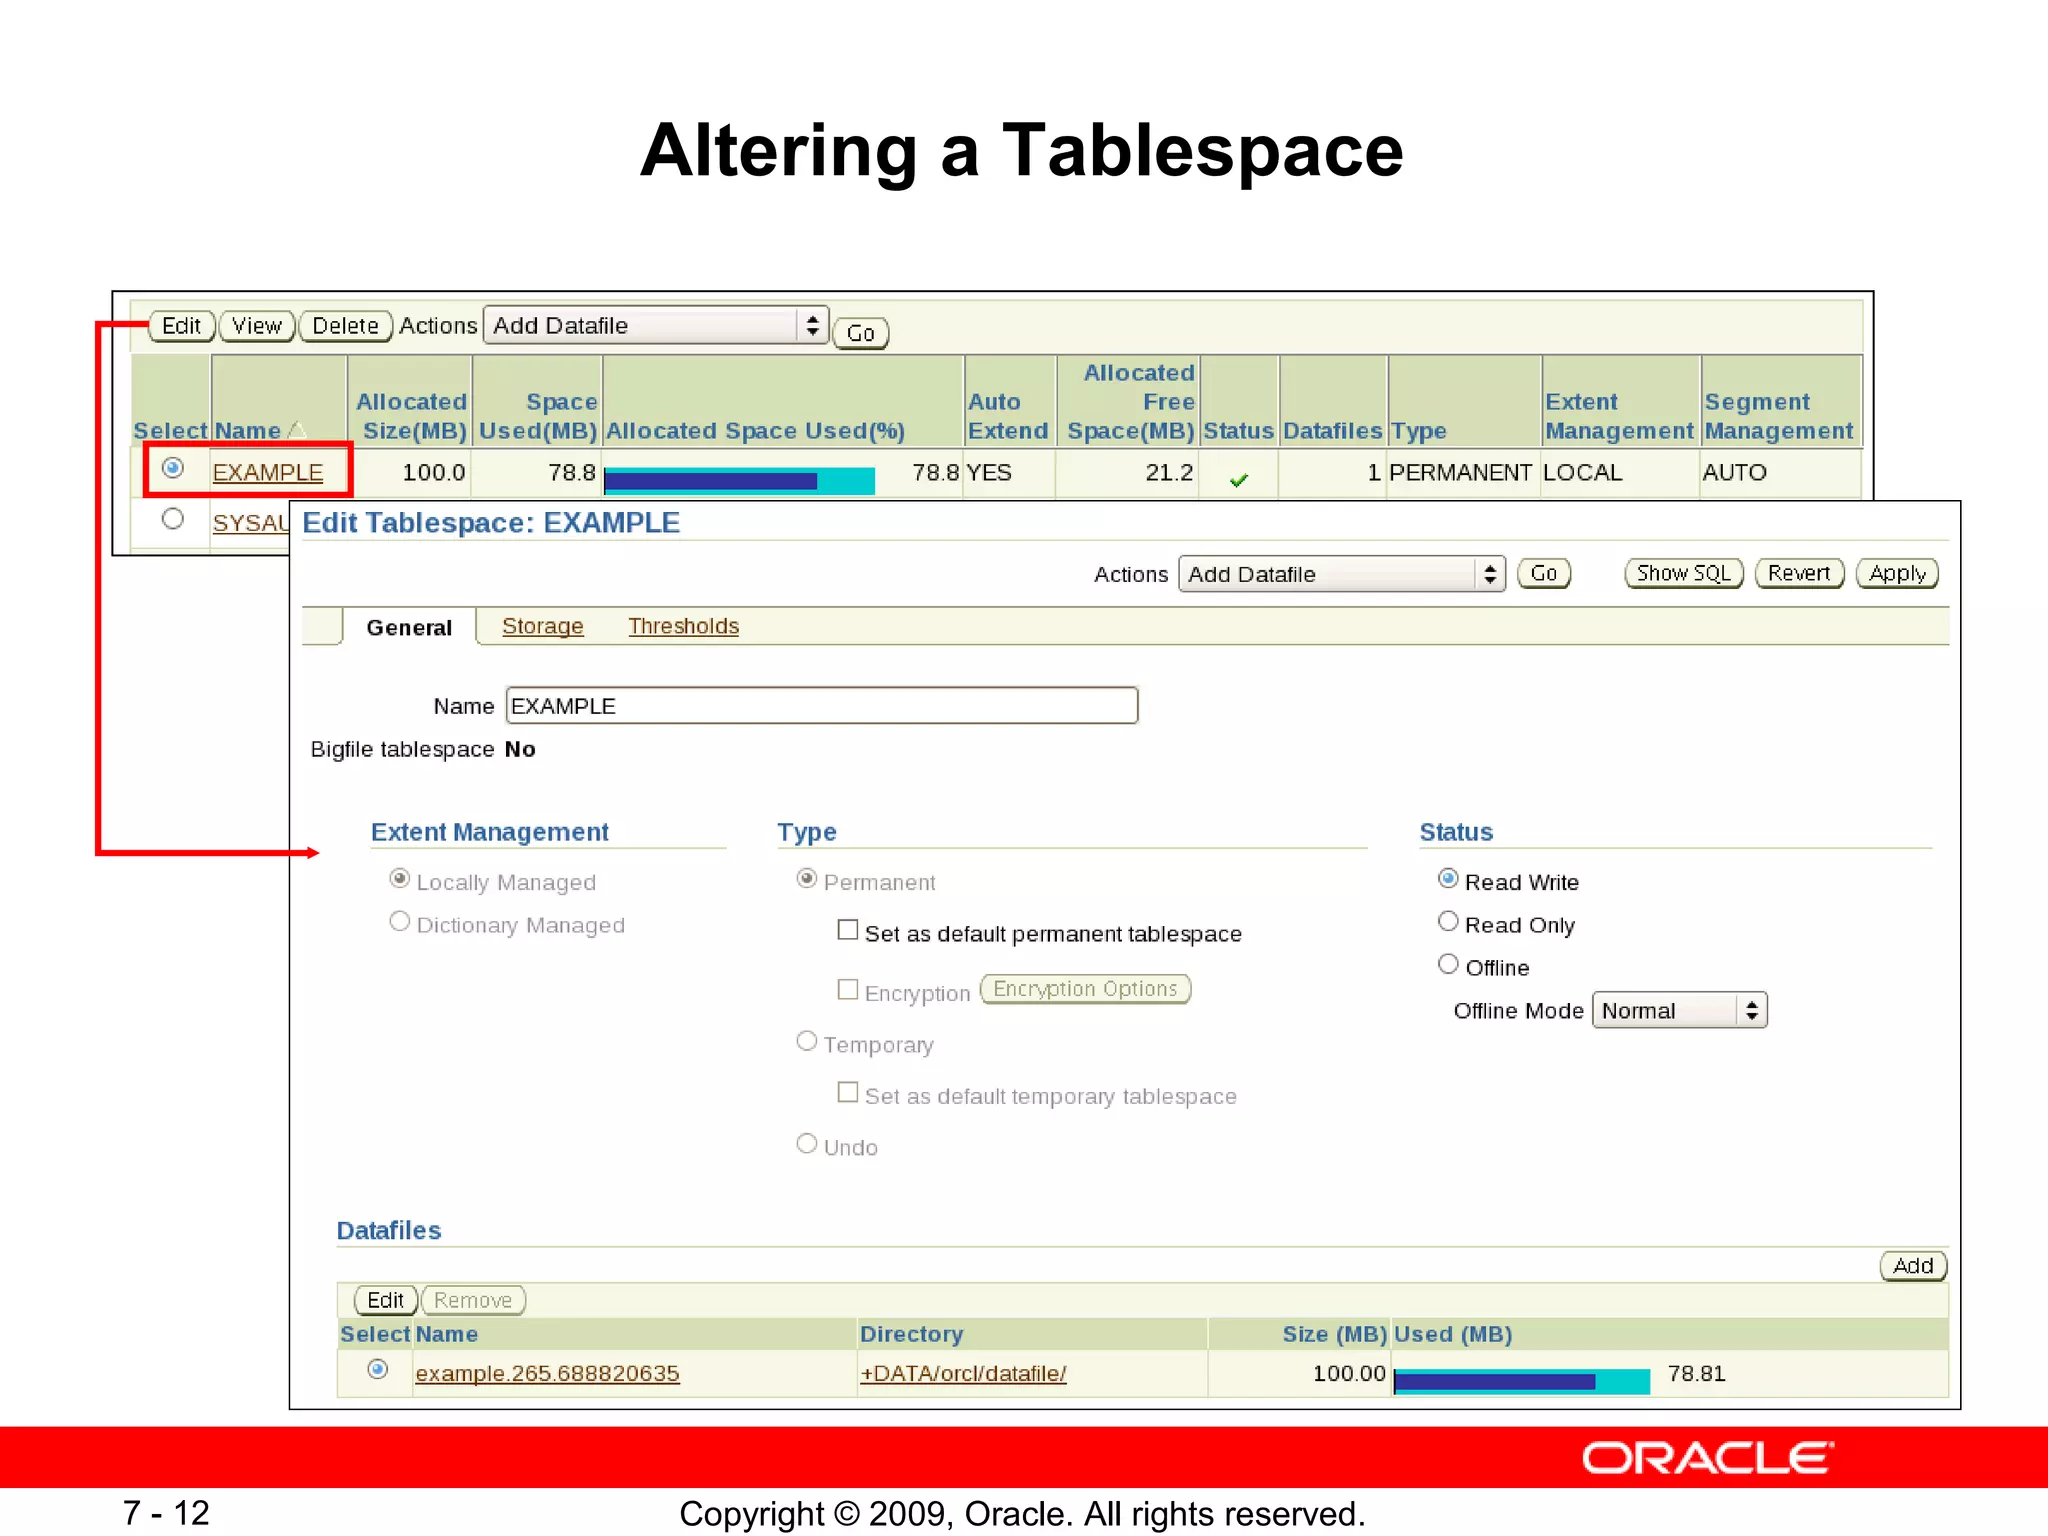Open the example.265.688820635 datafile link
2048x1536 pixels.
click(x=548, y=1374)
